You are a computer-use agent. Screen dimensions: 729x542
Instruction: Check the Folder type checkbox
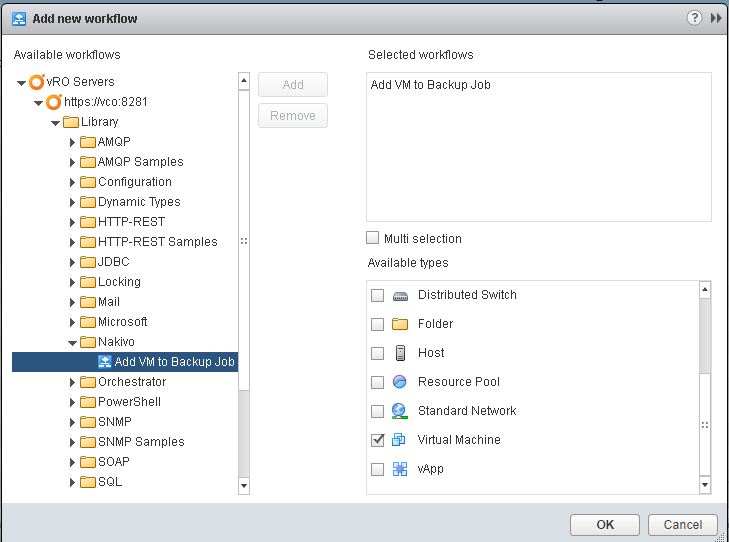point(378,324)
